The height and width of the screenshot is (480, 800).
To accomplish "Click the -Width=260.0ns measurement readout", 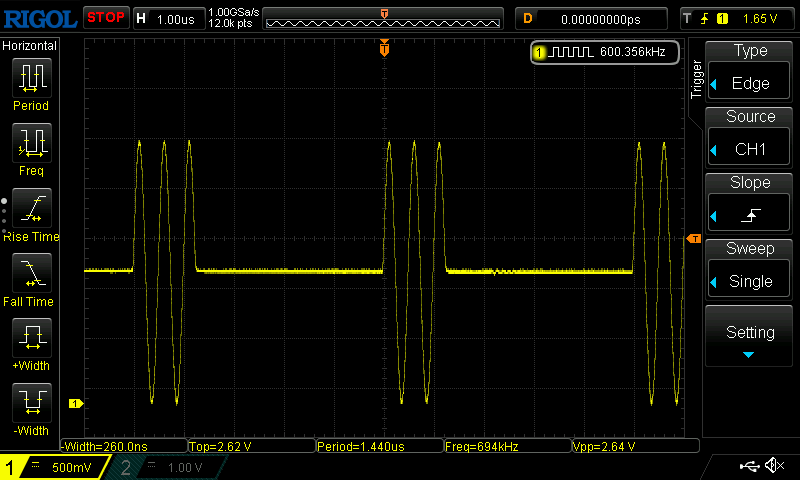I will [x=124, y=446].
